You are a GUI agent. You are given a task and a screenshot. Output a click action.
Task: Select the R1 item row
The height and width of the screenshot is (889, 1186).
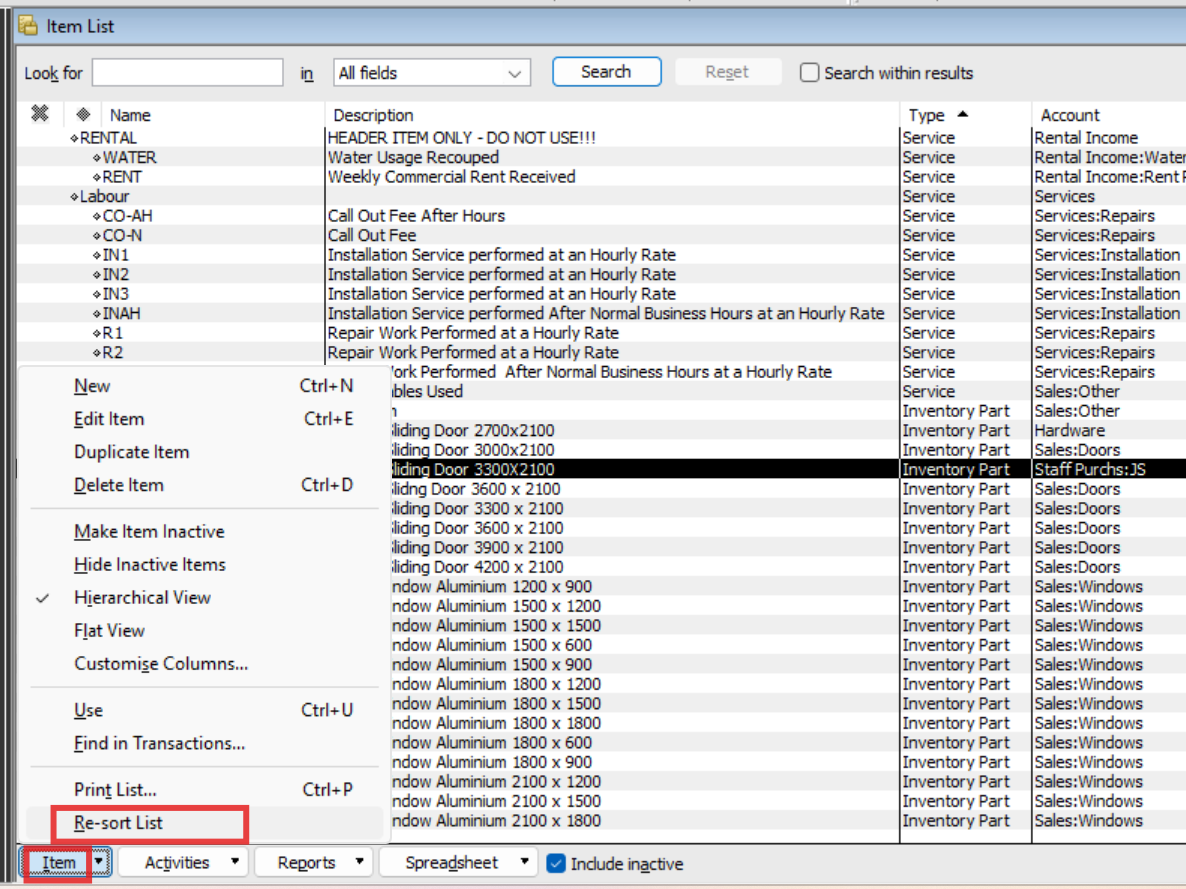point(601,333)
